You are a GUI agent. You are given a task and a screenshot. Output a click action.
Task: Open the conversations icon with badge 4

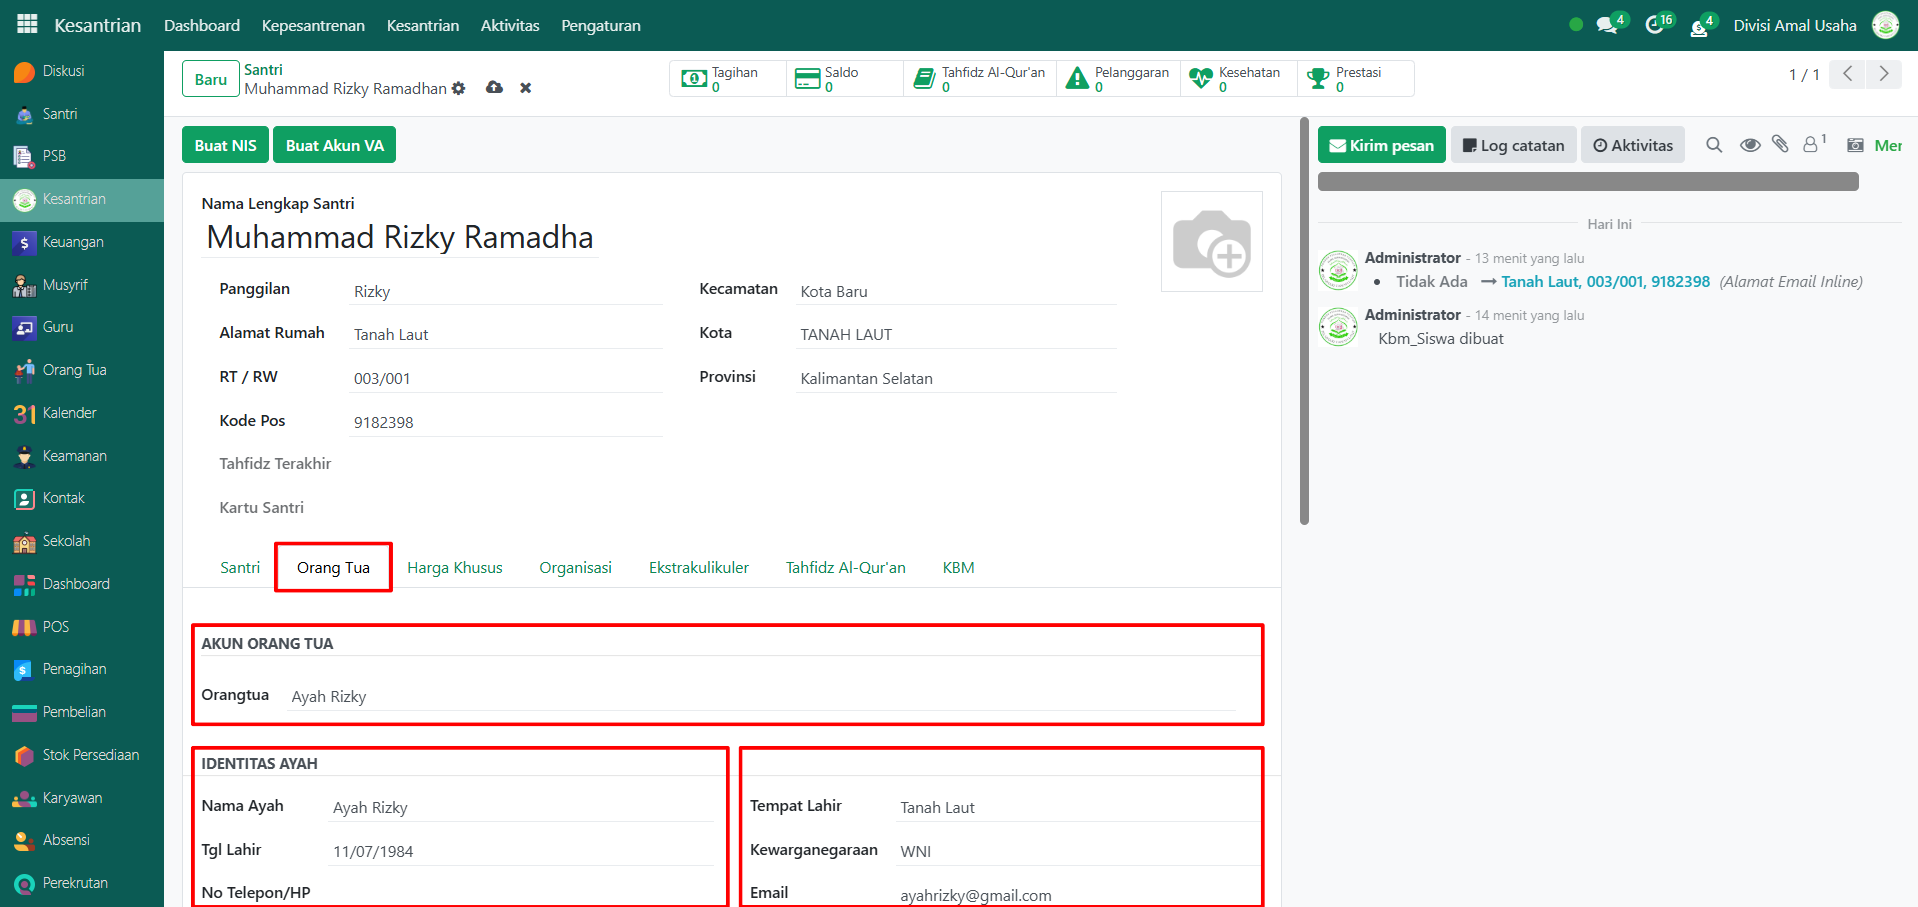[1609, 25]
